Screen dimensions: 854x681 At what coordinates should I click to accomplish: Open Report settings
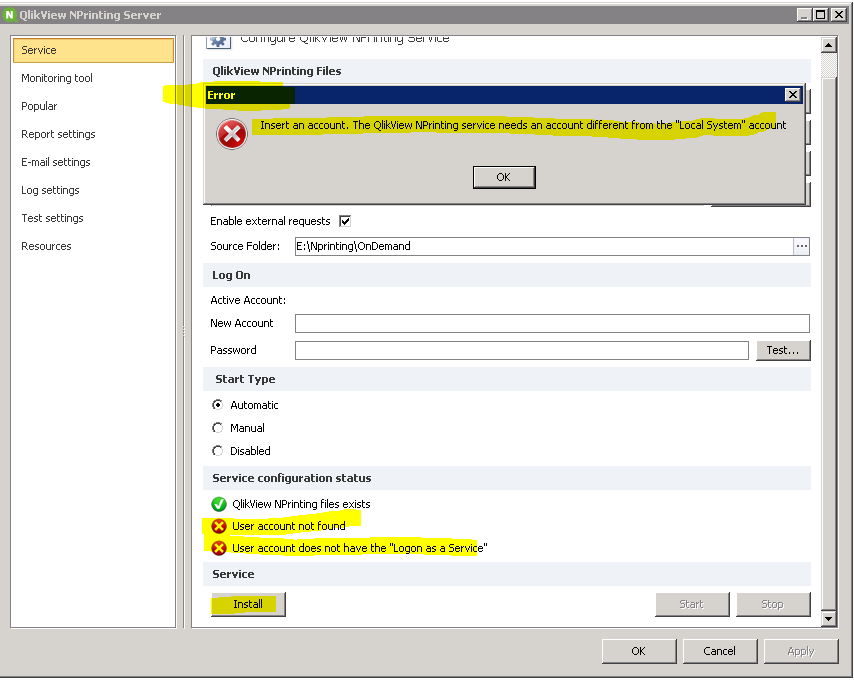[58, 134]
